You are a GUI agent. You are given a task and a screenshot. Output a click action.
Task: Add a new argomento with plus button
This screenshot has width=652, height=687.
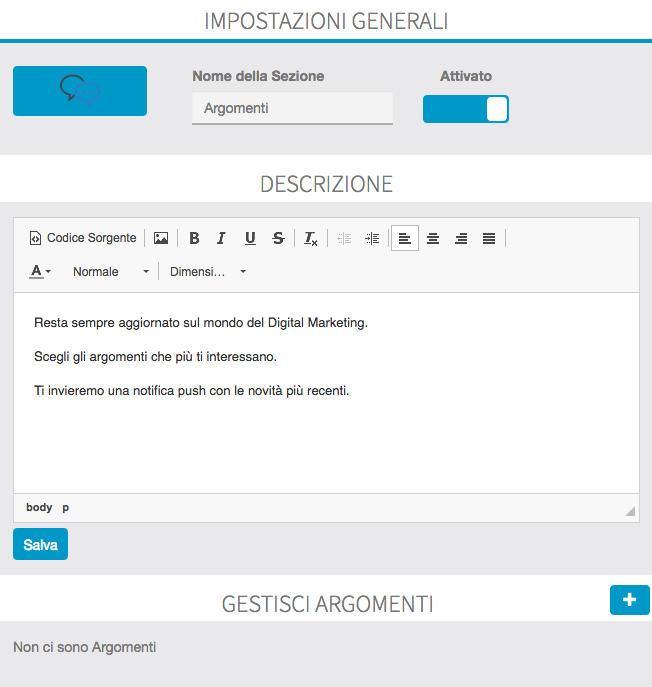click(629, 599)
